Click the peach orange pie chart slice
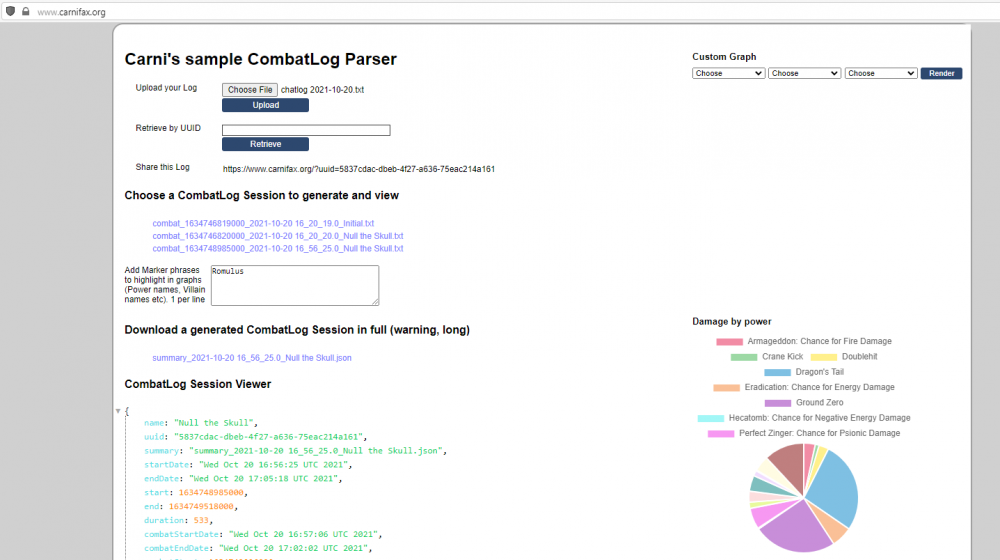 832,524
